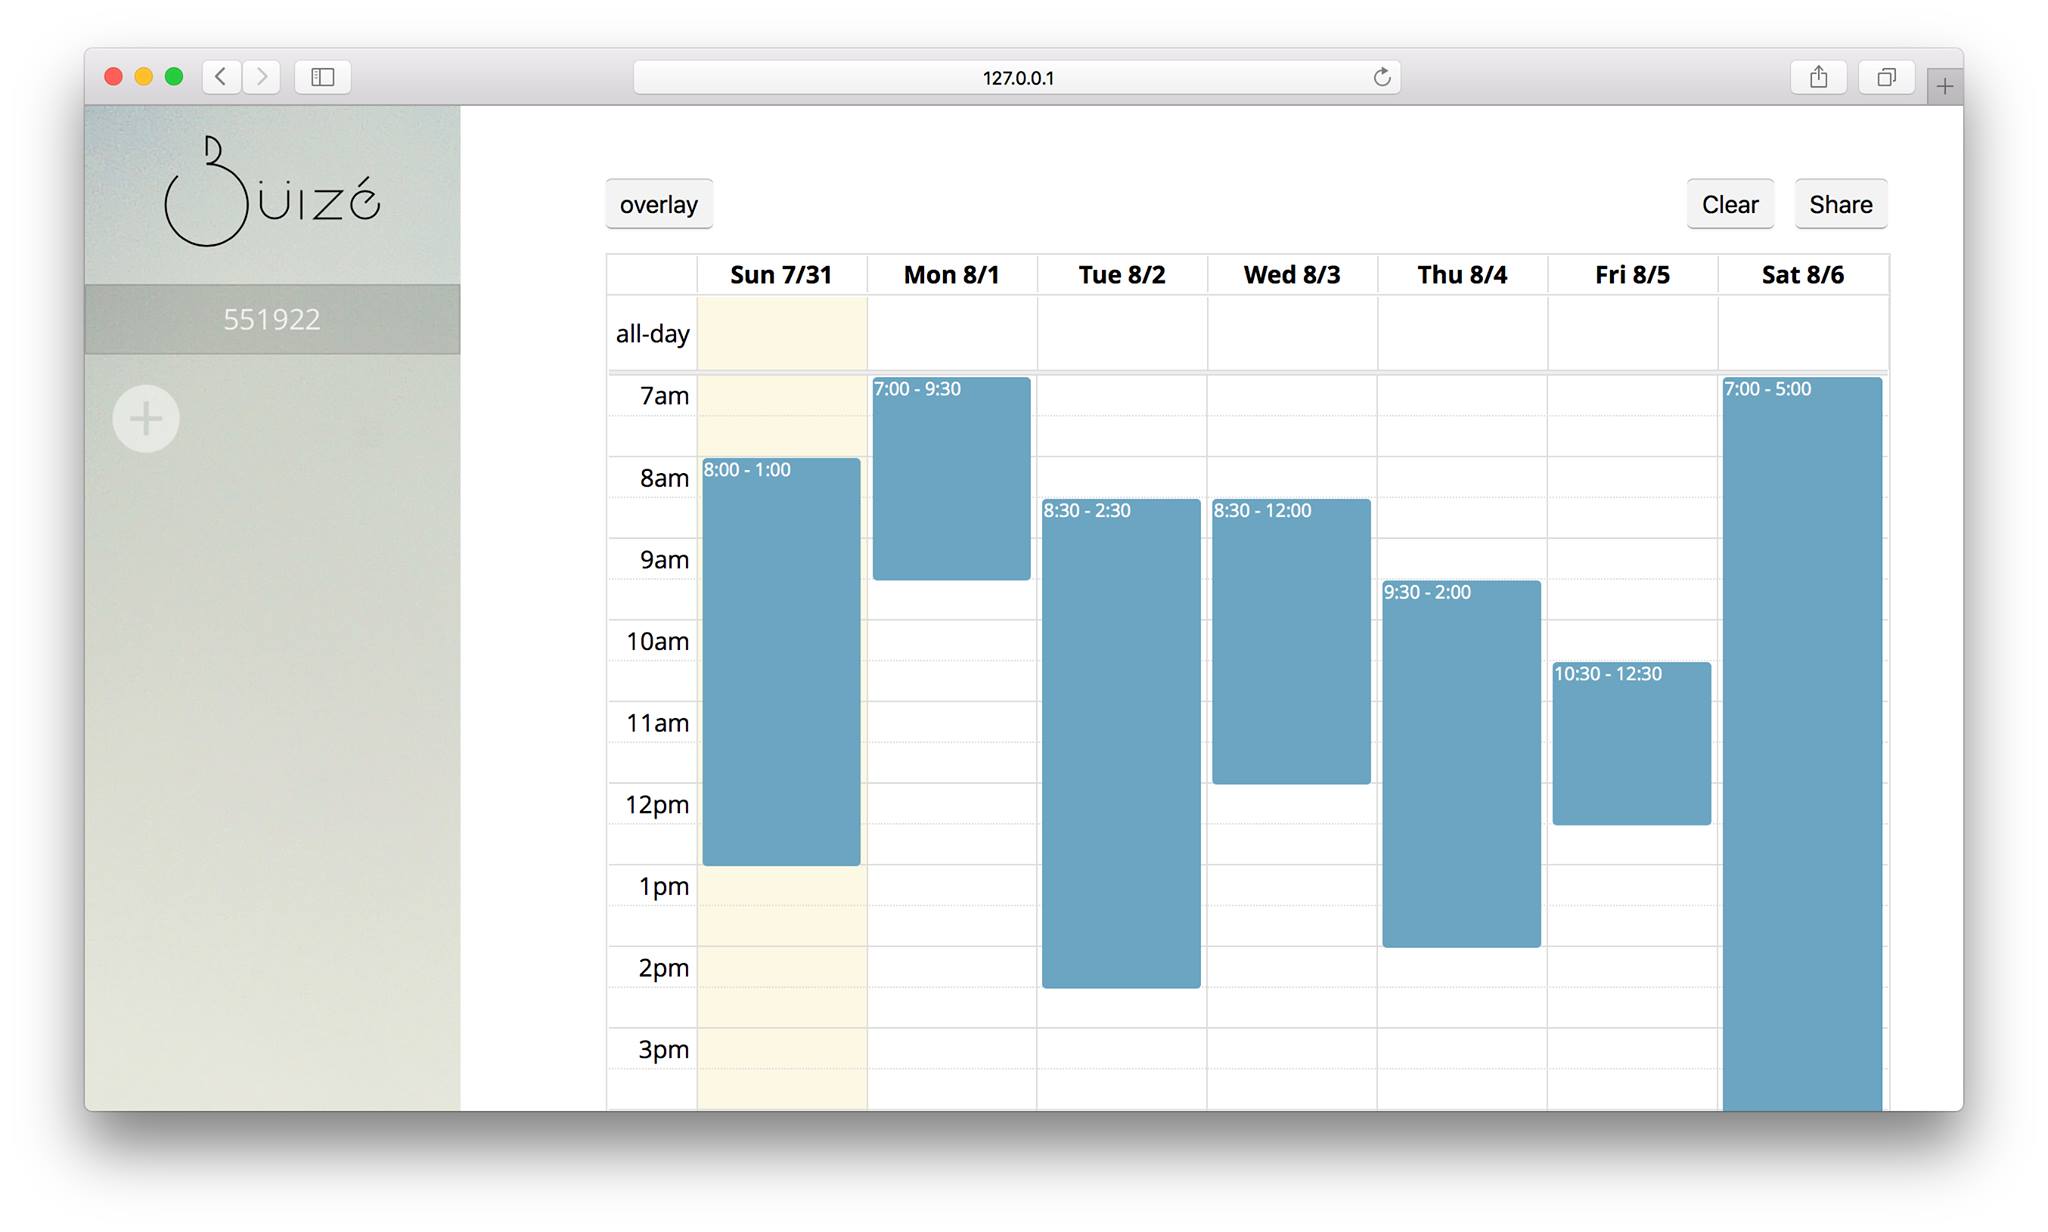The width and height of the screenshot is (2048, 1232).
Task: Open a new tab with plus button
Action: (1944, 87)
